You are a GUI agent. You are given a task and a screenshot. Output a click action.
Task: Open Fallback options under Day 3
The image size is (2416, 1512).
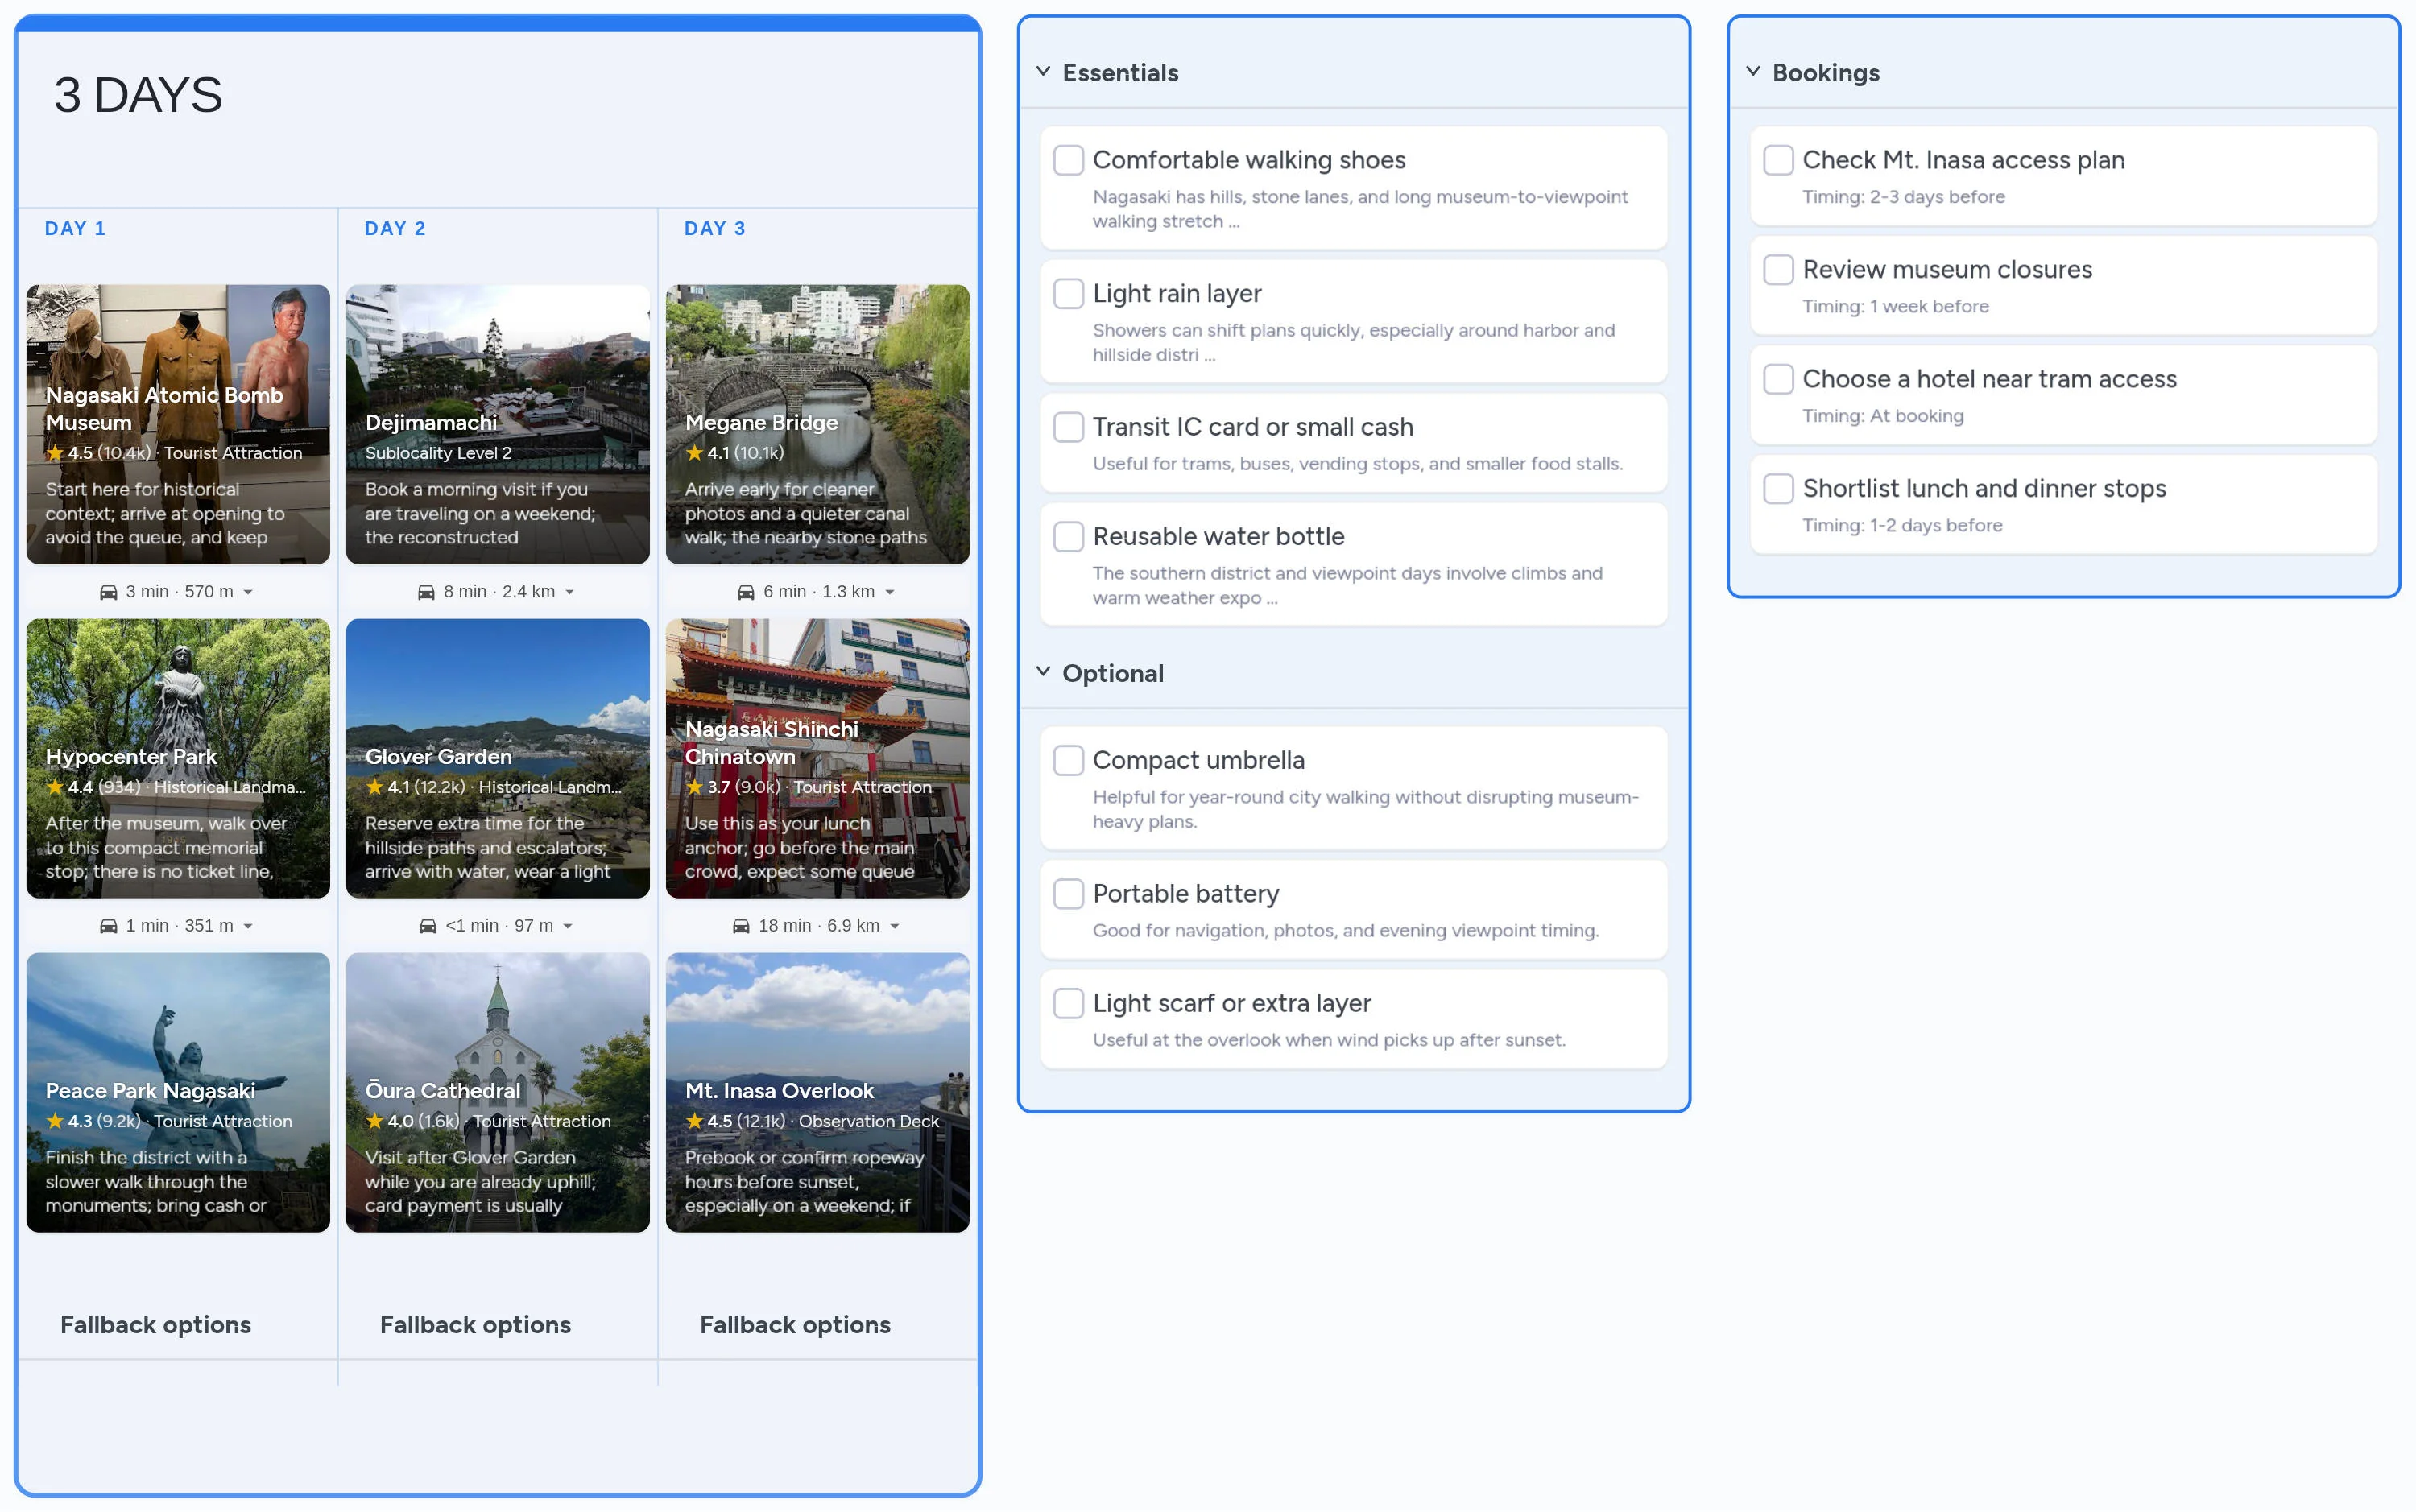795,1325
